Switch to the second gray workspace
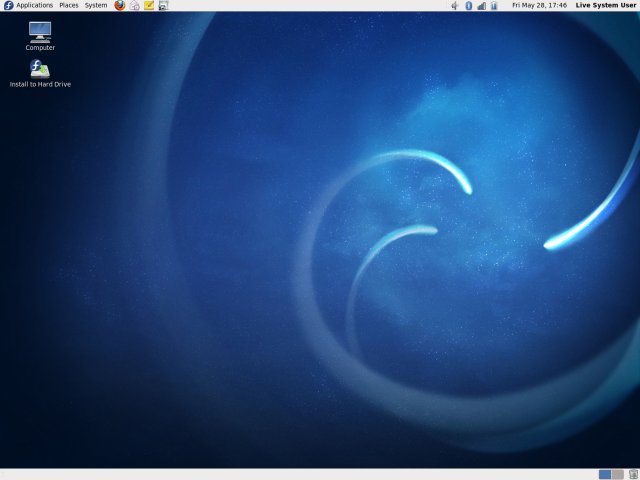Image resolution: width=640 pixels, height=480 pixels. click(x=618, y=475)
